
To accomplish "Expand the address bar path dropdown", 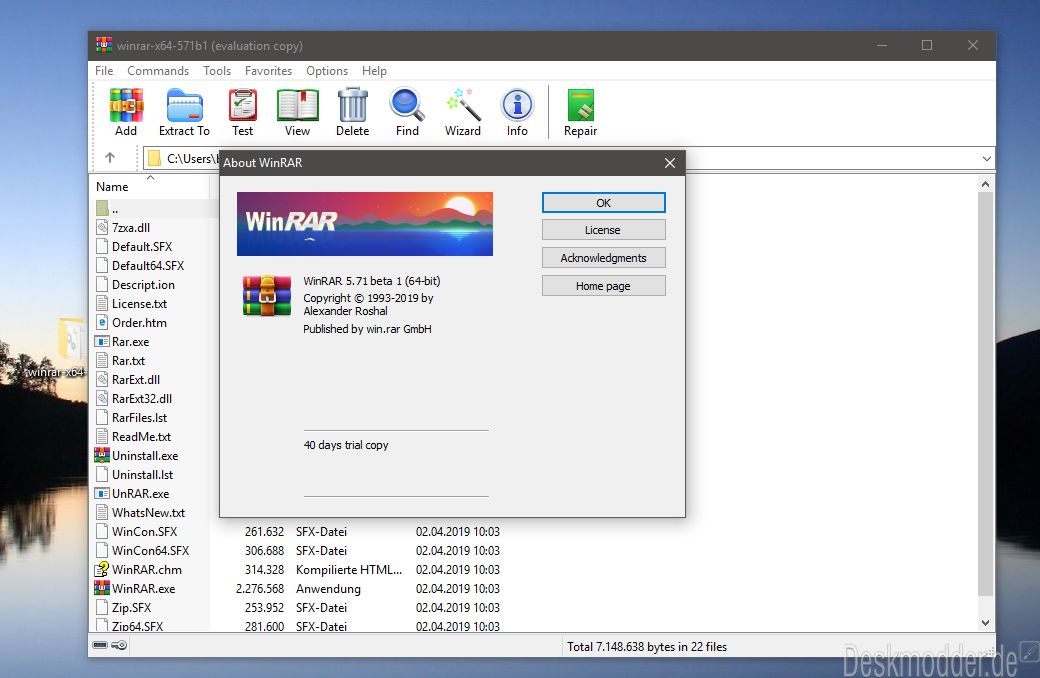I will (x=986, y=159).
